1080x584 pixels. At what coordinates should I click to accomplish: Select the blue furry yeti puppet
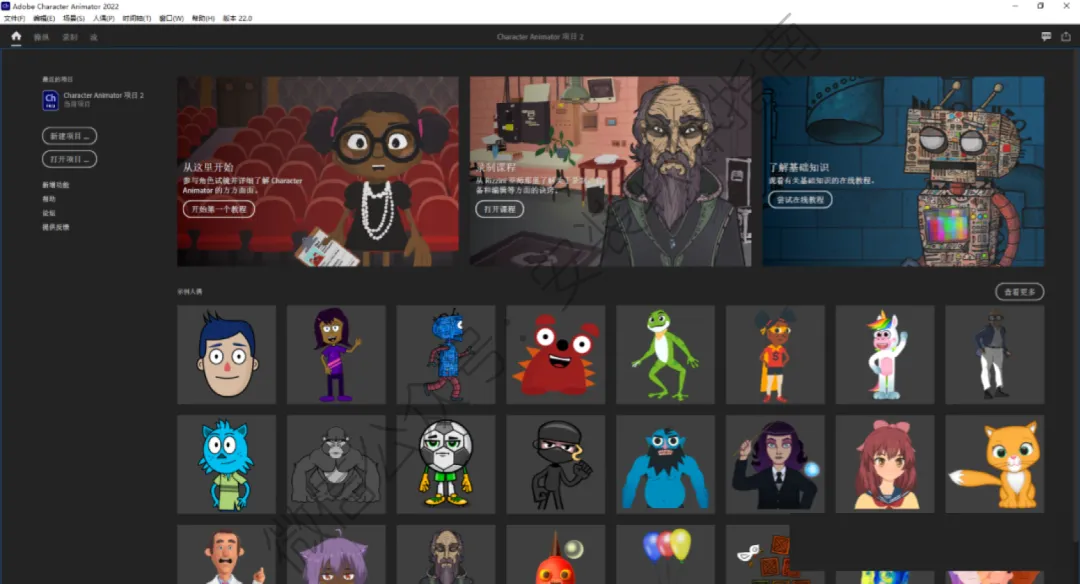[x=665, y=464]
